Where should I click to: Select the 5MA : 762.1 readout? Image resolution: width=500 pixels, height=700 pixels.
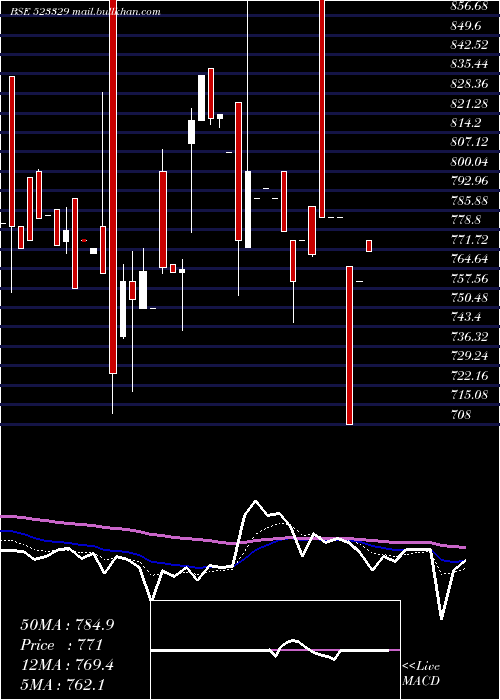click(x=62, y=685)
